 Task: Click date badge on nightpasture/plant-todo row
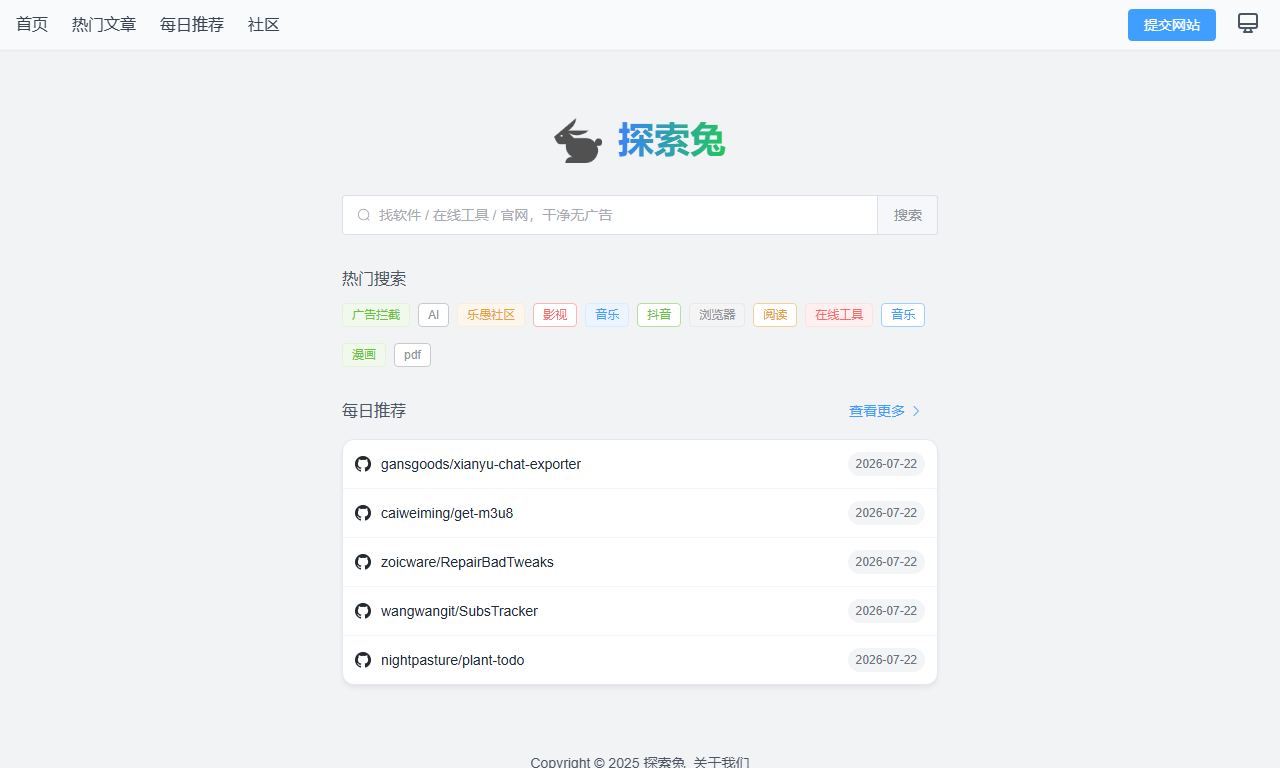(x=886, y=660)
